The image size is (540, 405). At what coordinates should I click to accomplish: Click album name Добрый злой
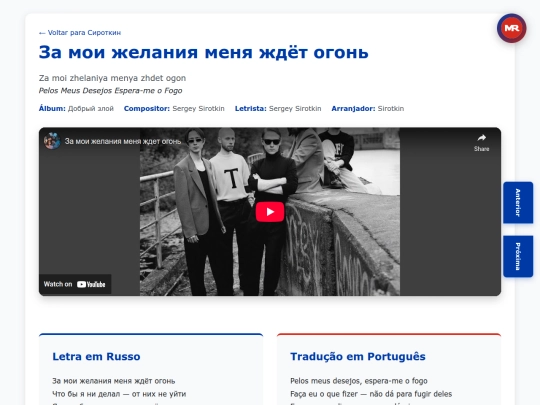pos(91,108)
